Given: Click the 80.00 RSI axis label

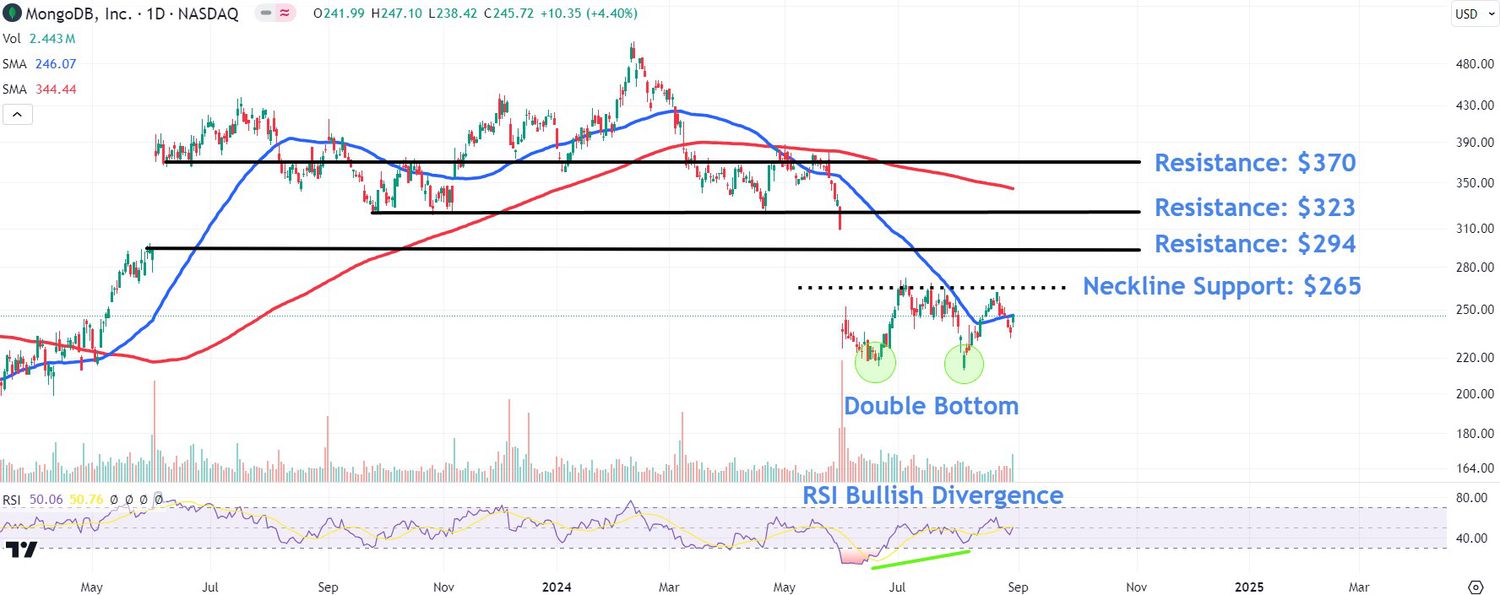Looking at the screenshot, I should [x=1473, y=498].
